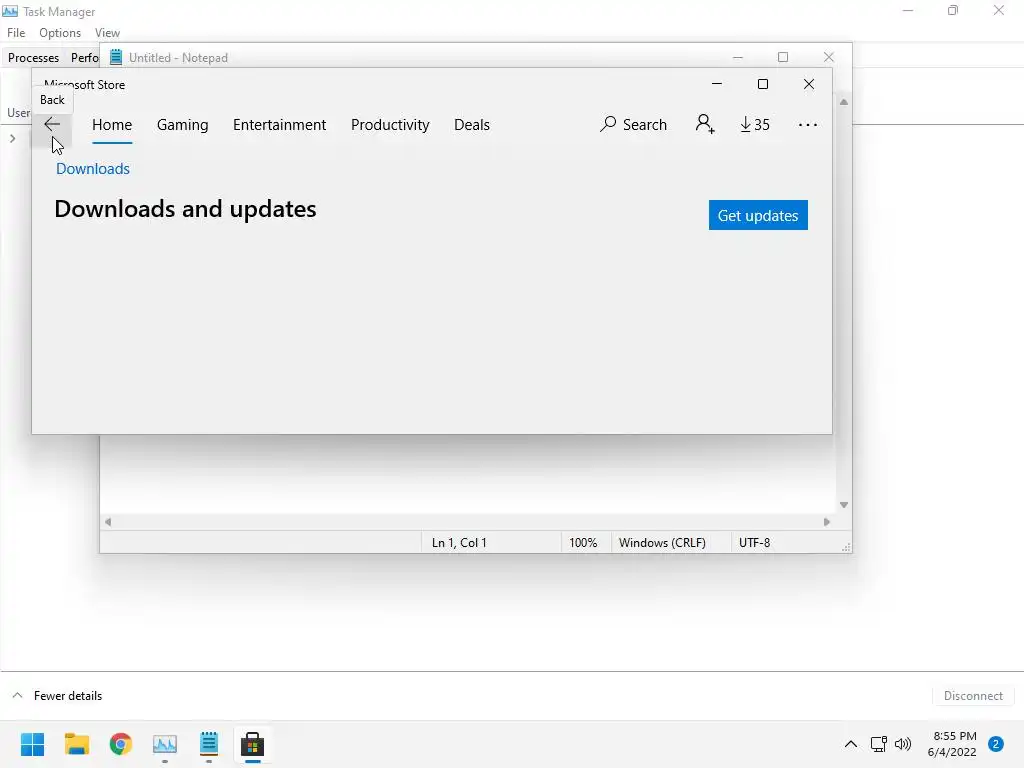Restore down the Task Manager window
The height and width of the screenshot is (768, 1024).
click(953, 10)
